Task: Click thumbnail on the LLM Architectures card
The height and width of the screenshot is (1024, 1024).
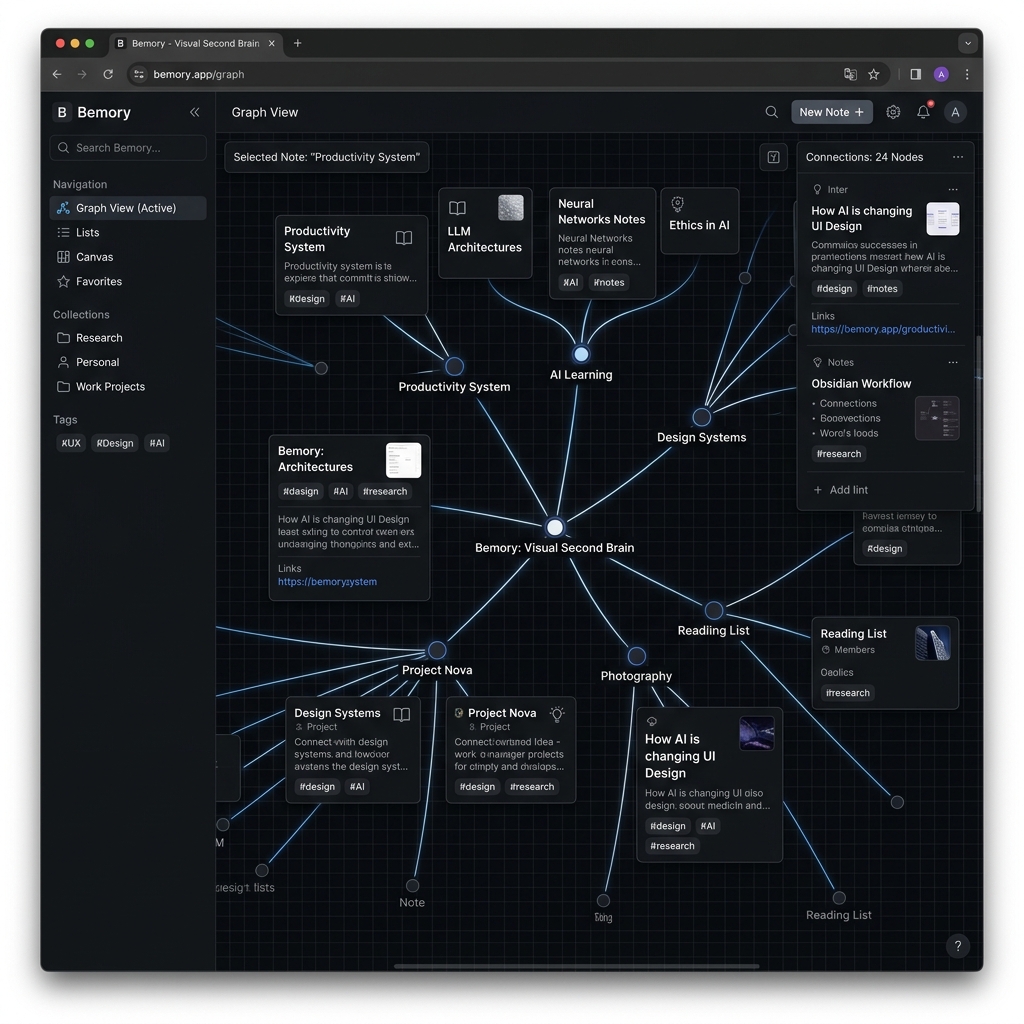Action: pyautogui.click(x=511, y=208)
